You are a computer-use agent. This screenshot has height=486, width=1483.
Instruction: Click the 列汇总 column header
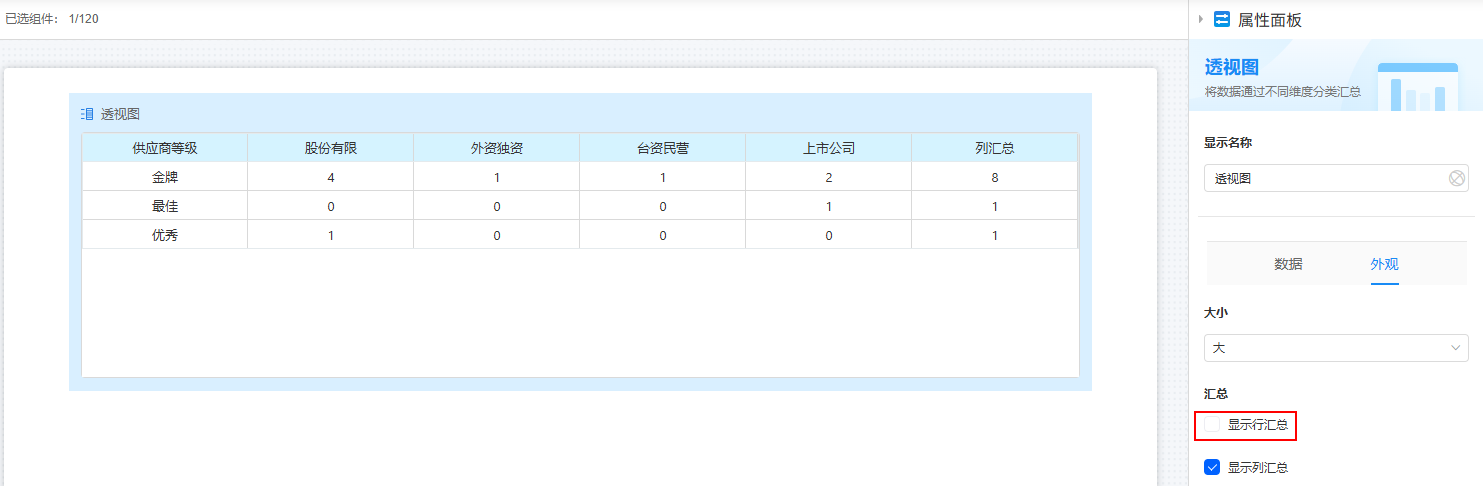point(995,148)
